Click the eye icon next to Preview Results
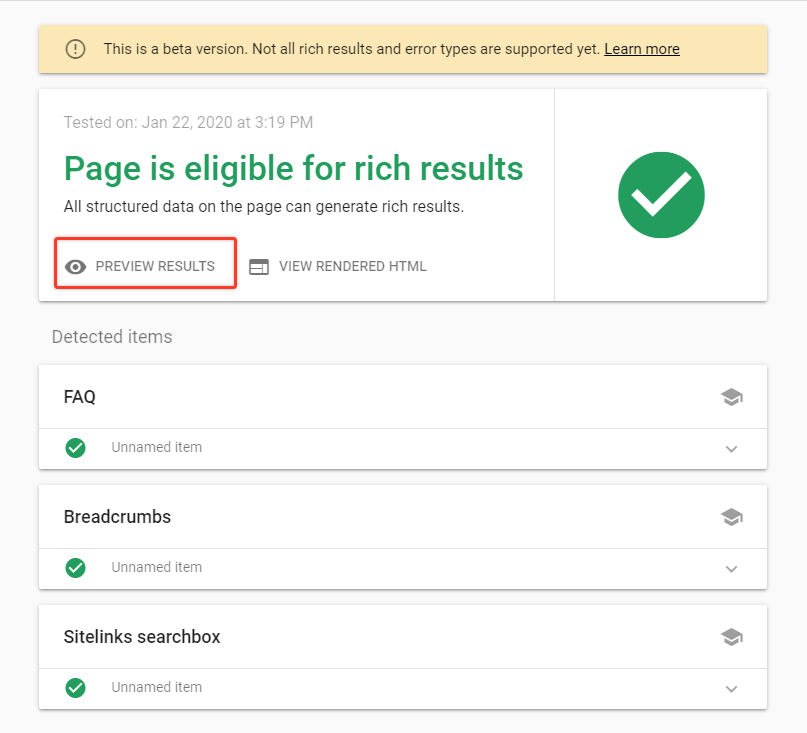This screenshot has width=807, height=733. (76, 266)
